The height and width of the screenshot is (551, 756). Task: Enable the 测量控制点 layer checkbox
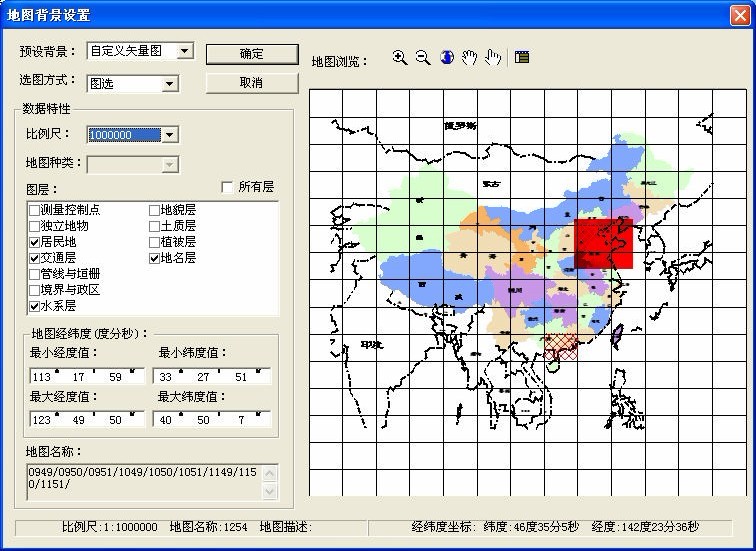(34, 210)
